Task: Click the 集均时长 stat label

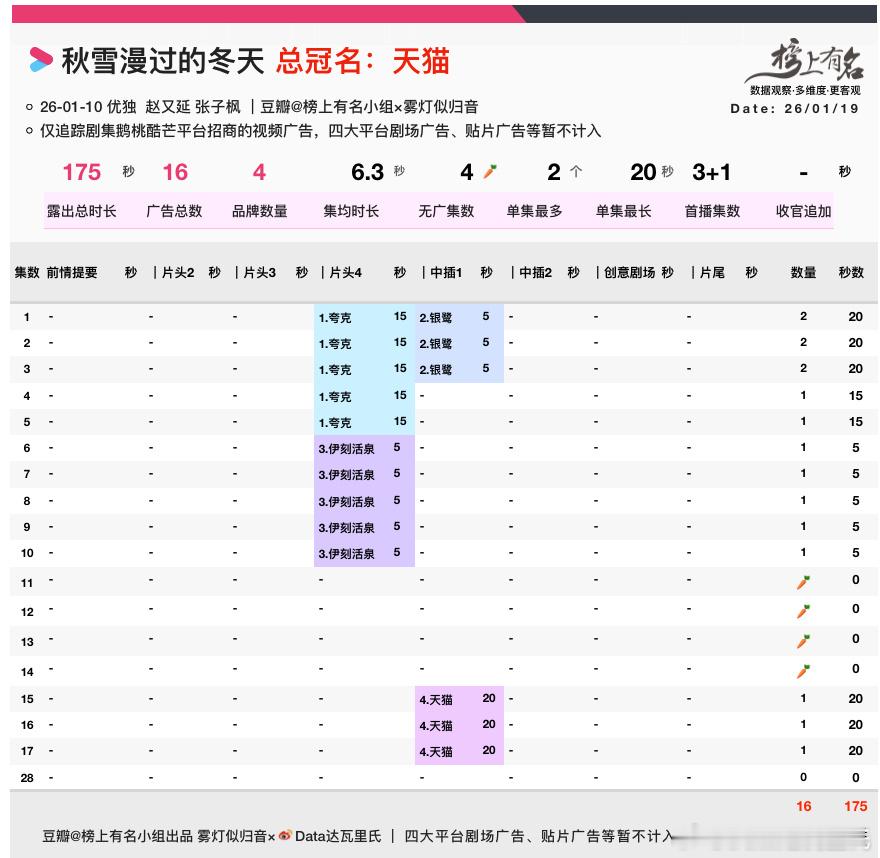Action: pyautogui.click(x=351, y=211)
